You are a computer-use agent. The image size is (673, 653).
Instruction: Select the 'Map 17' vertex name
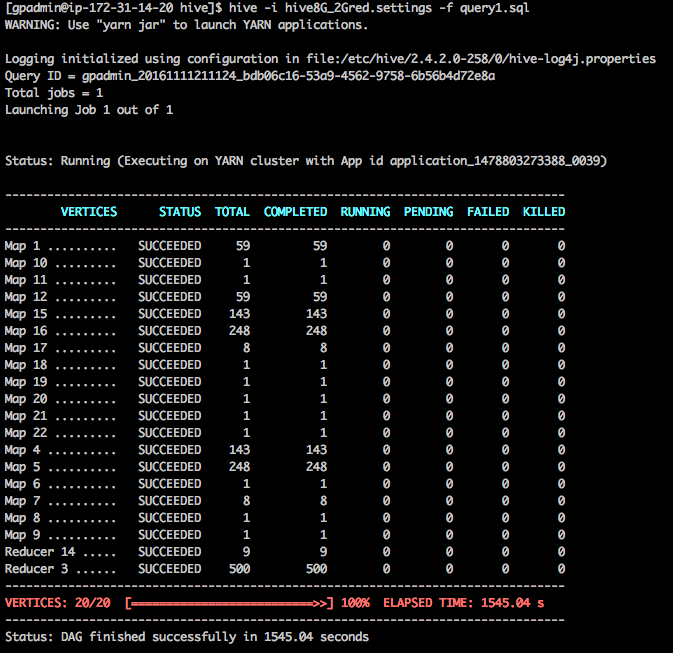[x=26, y=348]
